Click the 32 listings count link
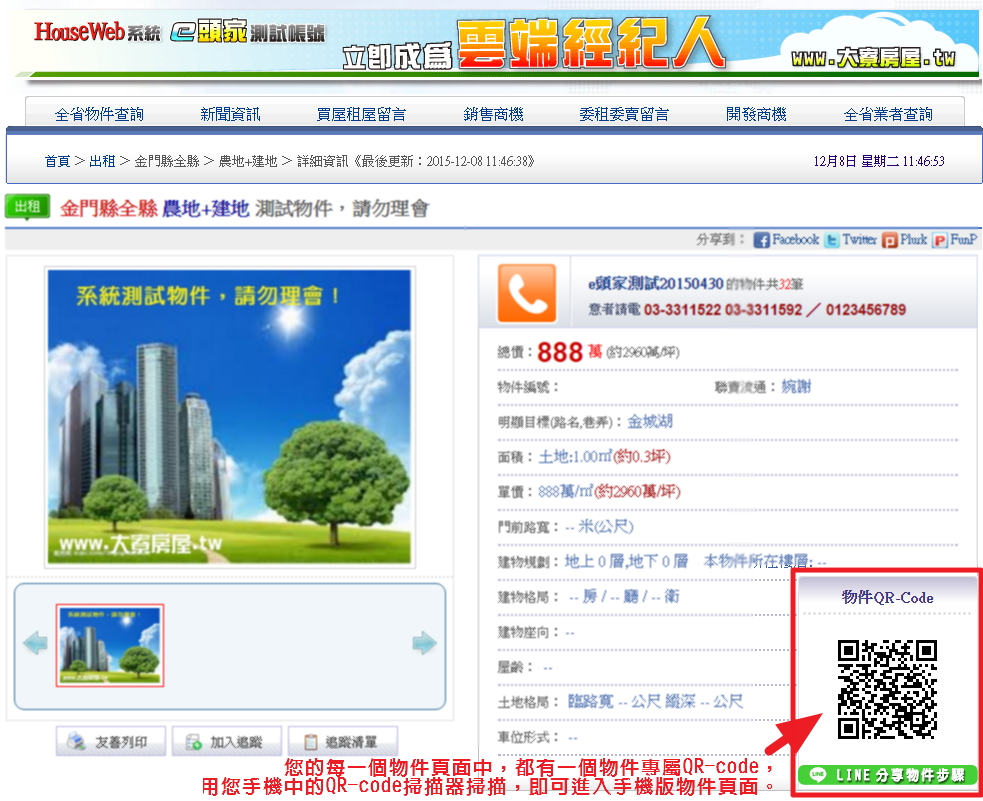 click(x=784, y=285)
